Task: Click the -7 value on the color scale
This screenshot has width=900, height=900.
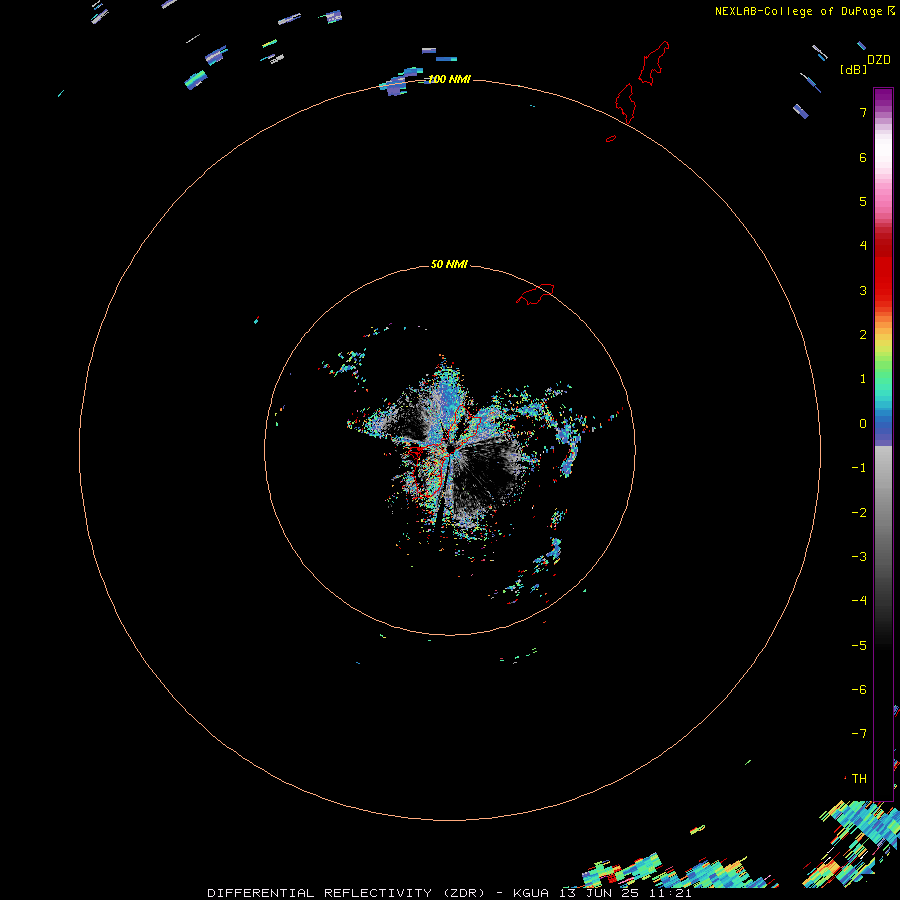Action: coord(859,734)
